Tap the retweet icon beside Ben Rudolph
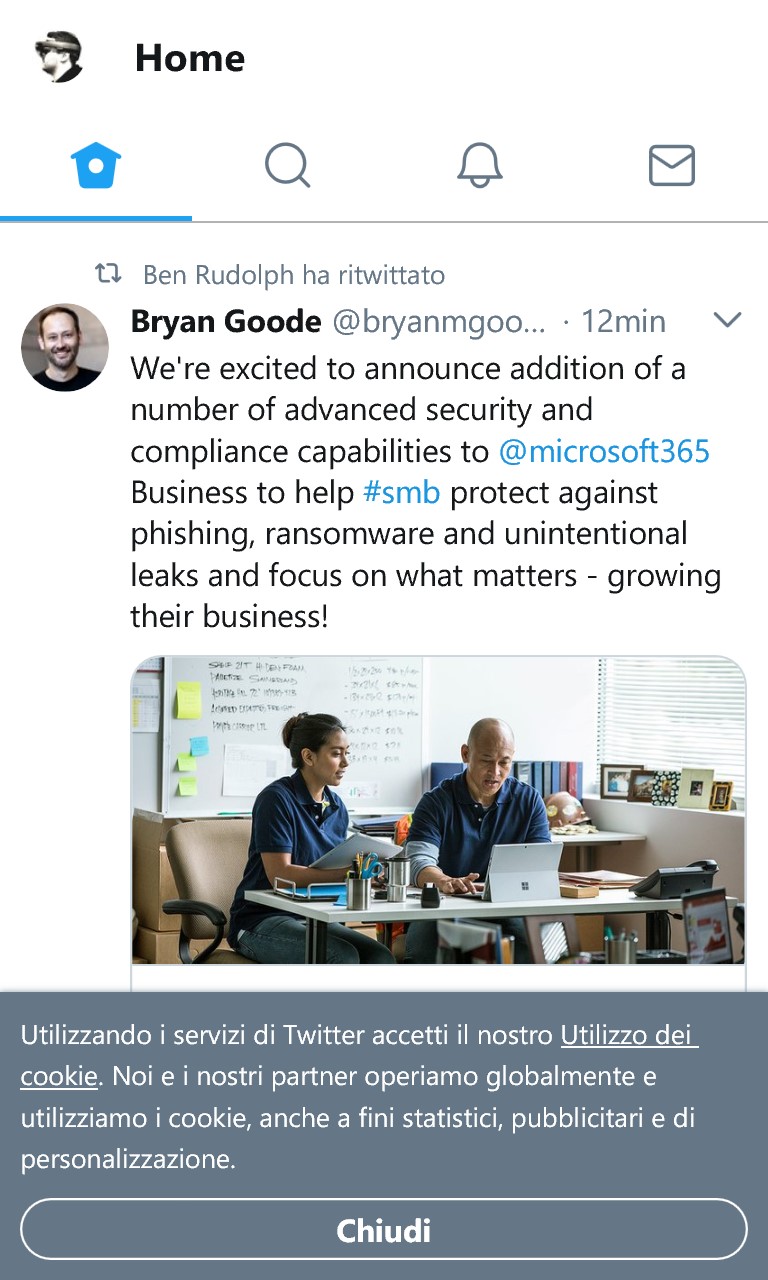Screen dimensions: 768x1280 click(x=108, y=273)
